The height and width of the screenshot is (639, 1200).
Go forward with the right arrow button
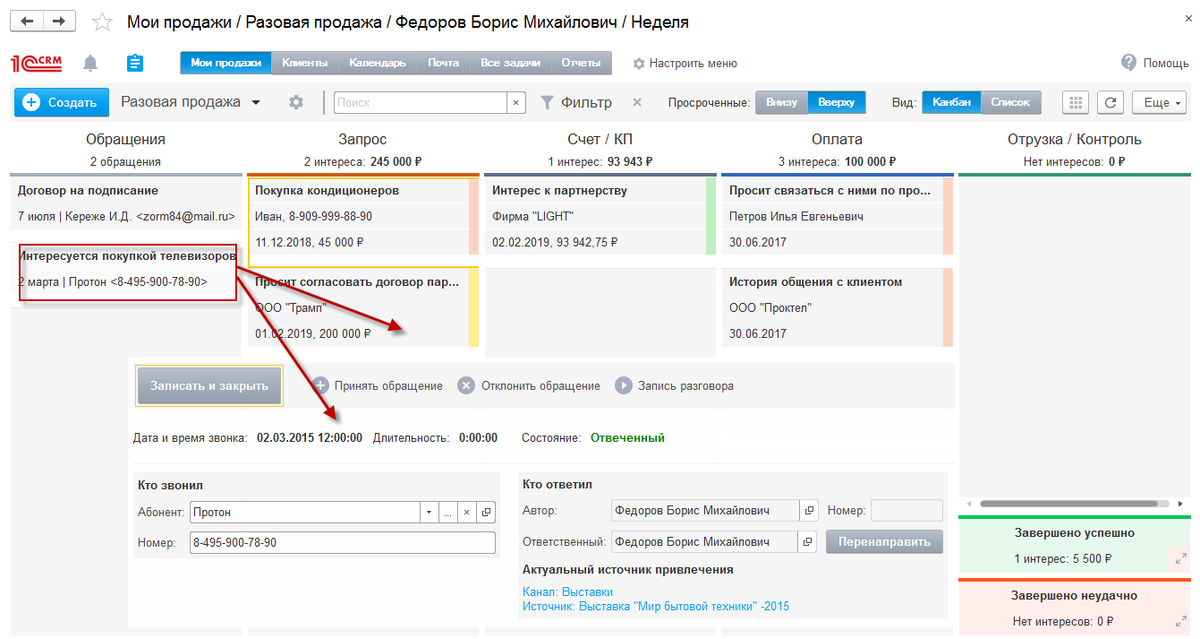coord(59,21)
